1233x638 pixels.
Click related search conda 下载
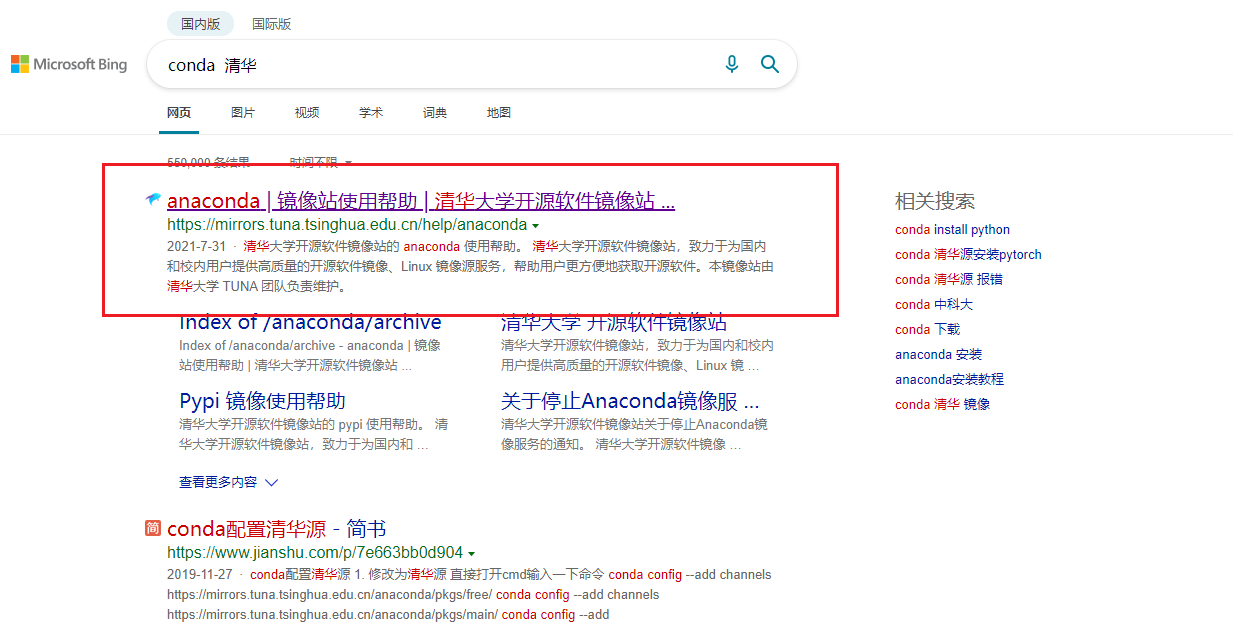pos(927,329)
